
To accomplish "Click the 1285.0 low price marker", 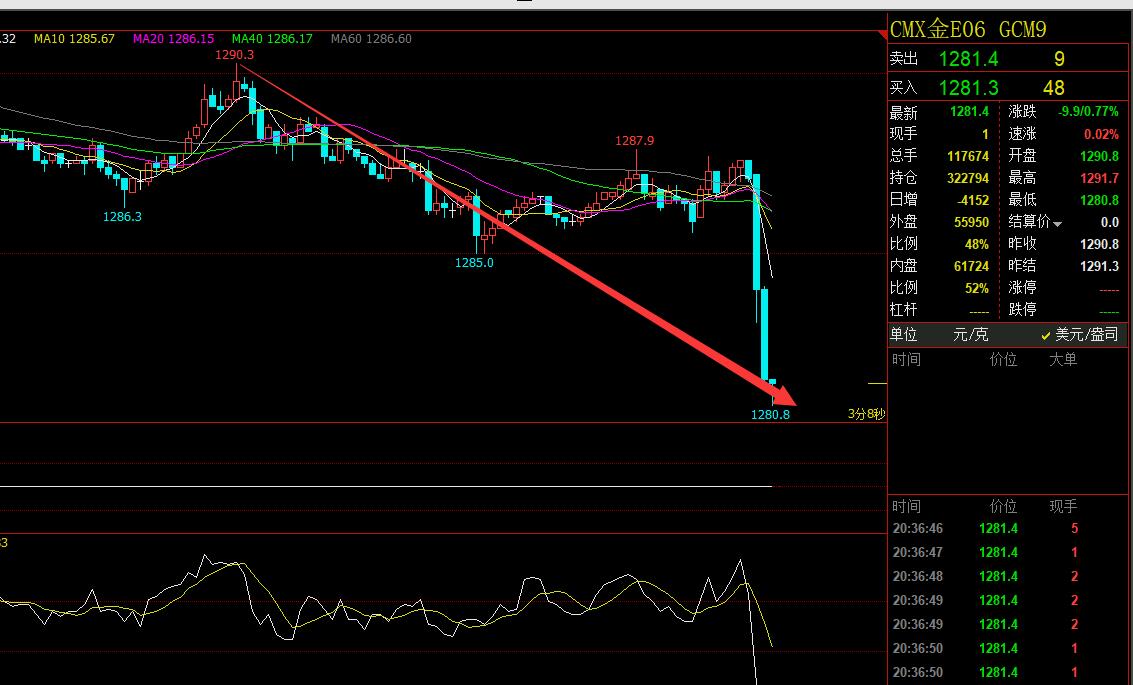I will 474,263.
